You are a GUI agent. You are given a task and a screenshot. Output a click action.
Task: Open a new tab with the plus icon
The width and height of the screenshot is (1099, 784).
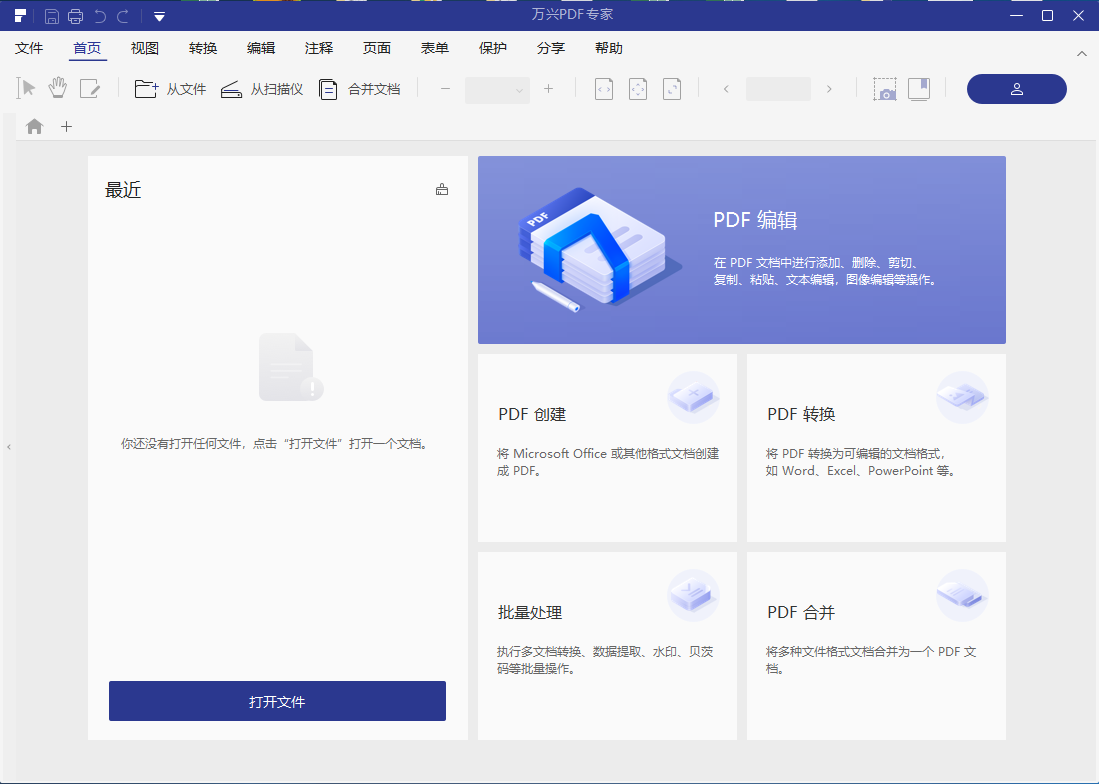tap(66, 126)
